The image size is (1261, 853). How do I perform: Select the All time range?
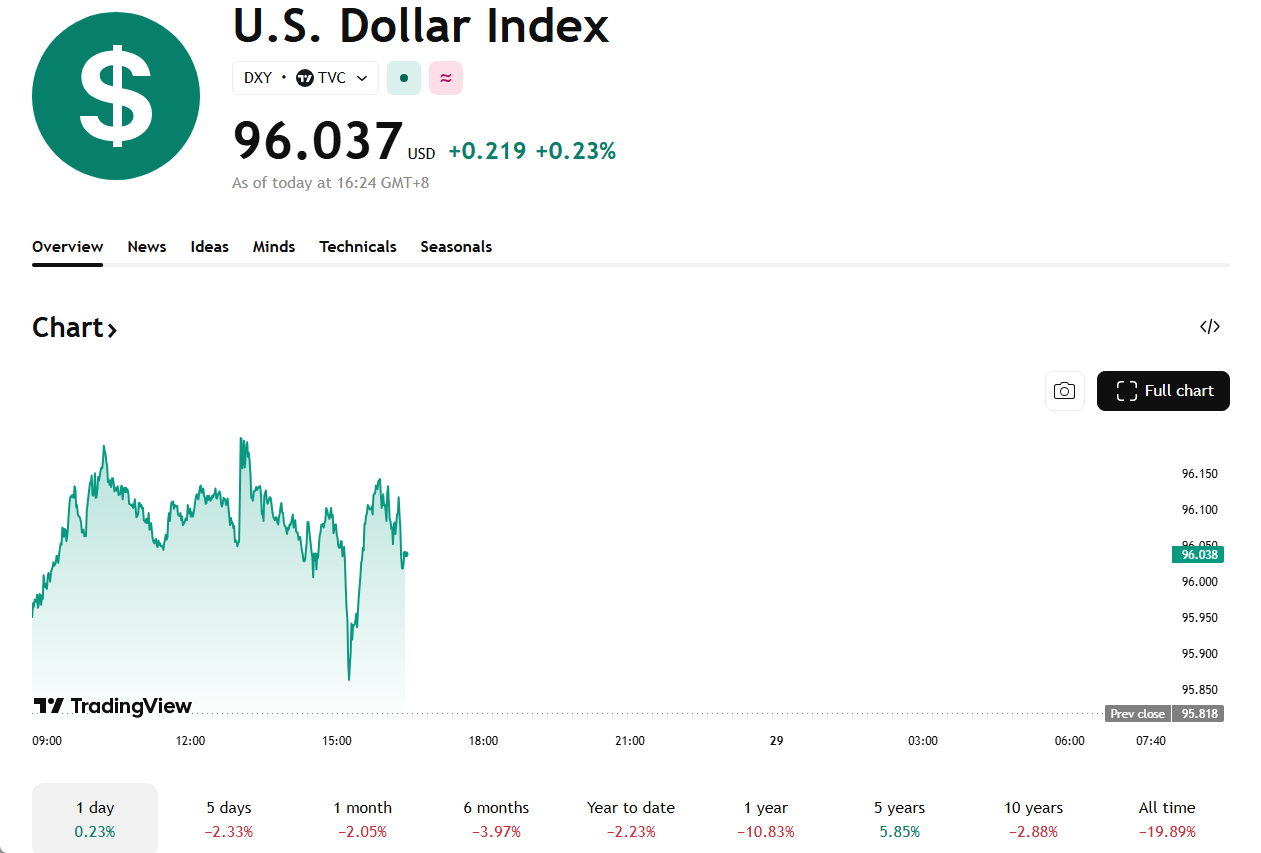1167,818
